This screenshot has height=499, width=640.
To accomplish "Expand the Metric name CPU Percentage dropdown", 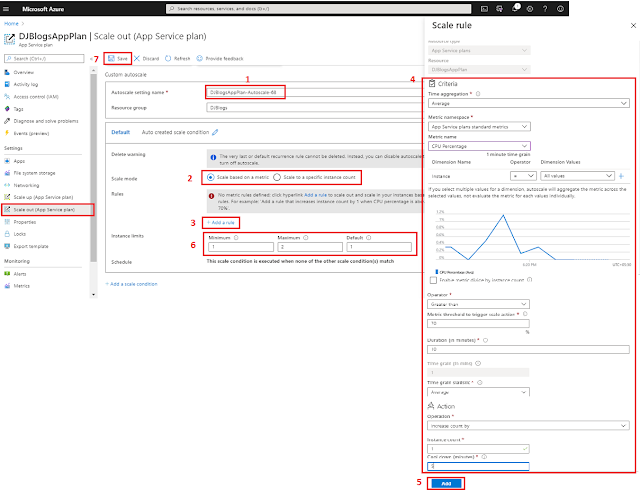I will 479,146.
